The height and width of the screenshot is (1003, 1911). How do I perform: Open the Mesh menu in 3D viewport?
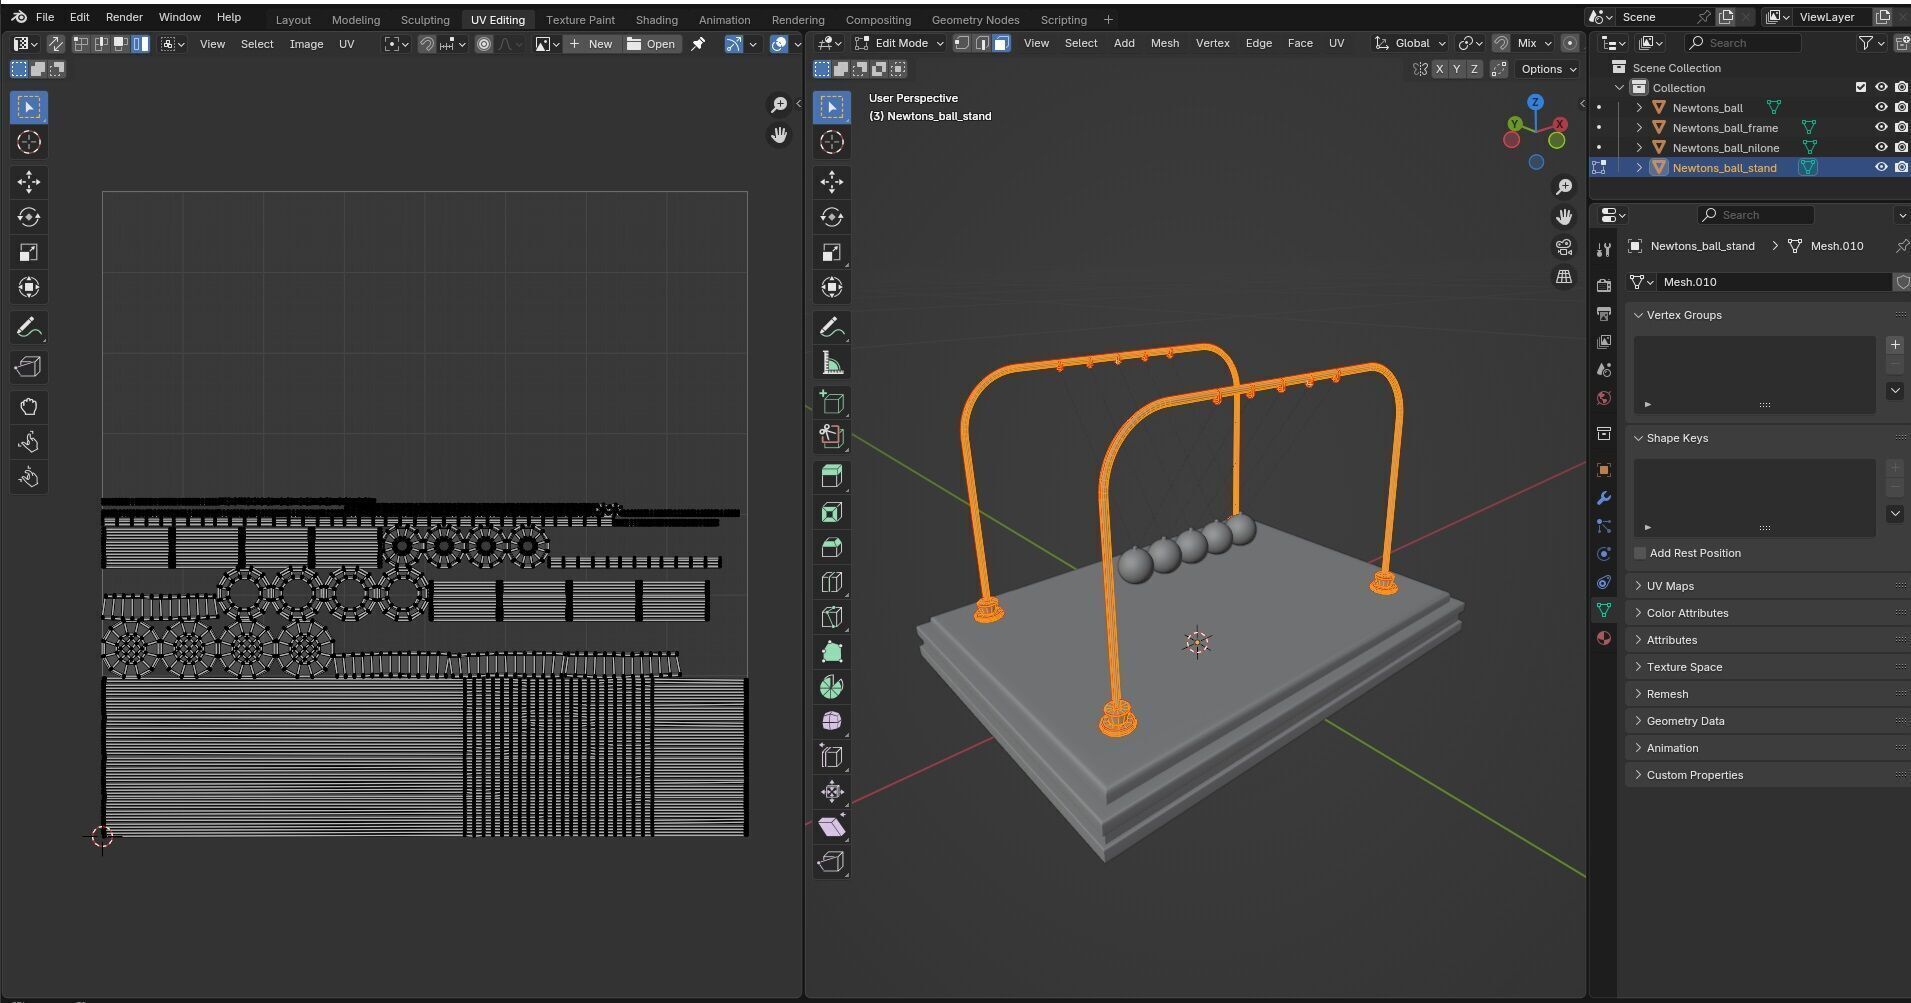click(1164, 43)
